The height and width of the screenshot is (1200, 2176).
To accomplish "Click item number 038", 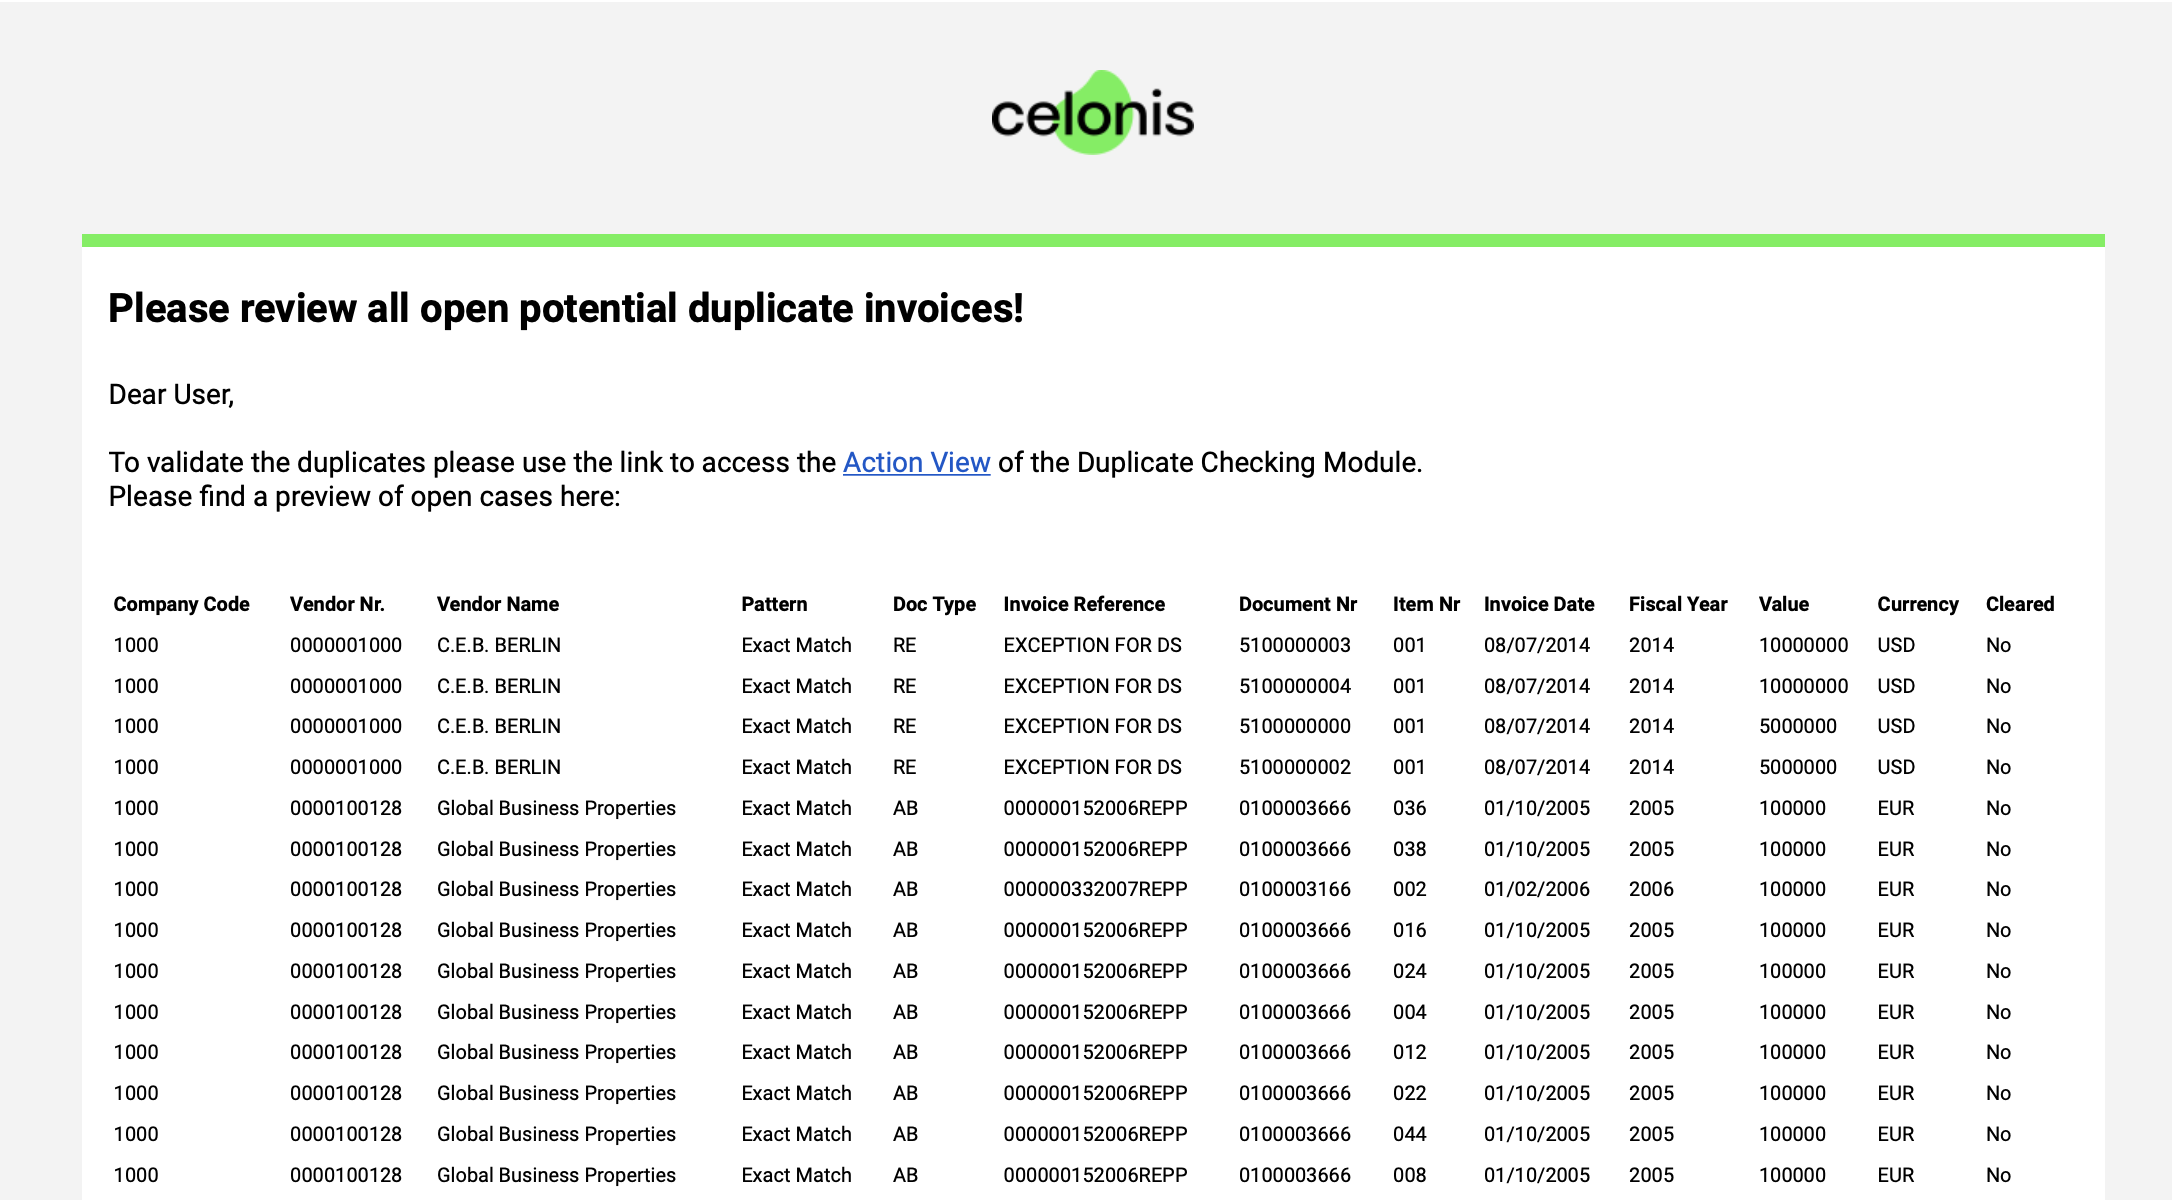I will click(1409, 849).
